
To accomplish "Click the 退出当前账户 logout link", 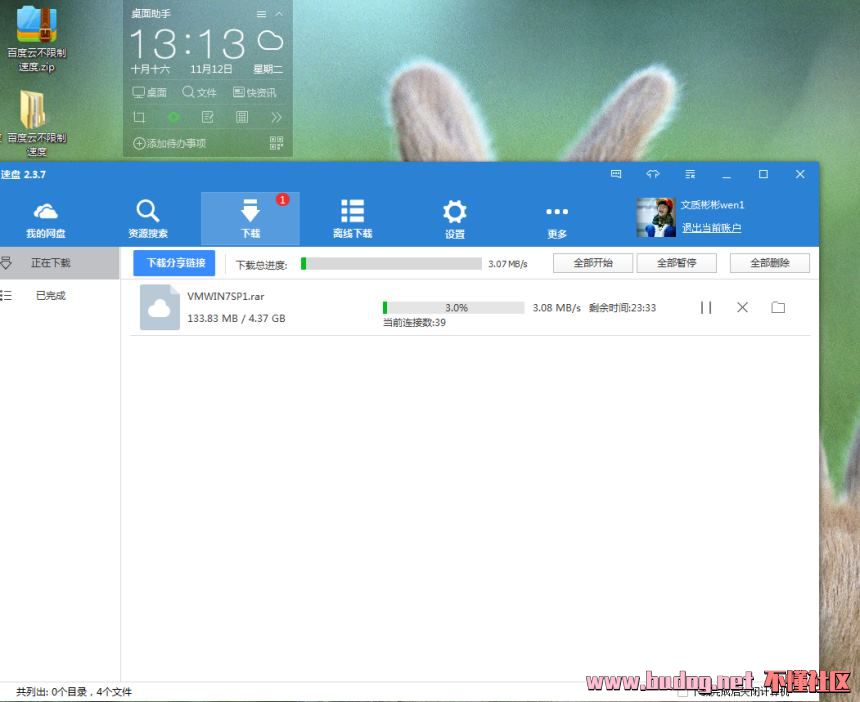I will click(x=711, y=228).
